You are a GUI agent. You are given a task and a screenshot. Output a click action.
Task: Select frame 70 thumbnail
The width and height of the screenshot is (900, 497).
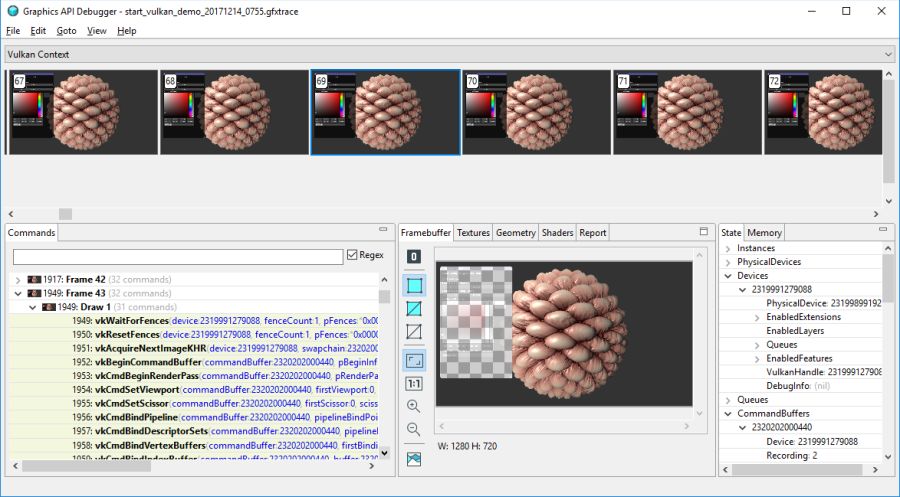click(x=536, y=112)
